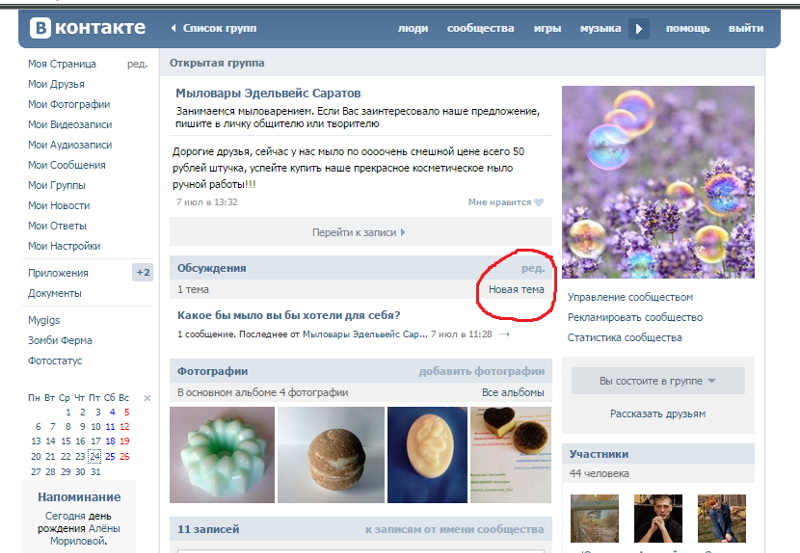Image resolution: width=800 pixels, height=553 pixels.
Task: Open Статистика сообщества
Action: tap(624, 338)
